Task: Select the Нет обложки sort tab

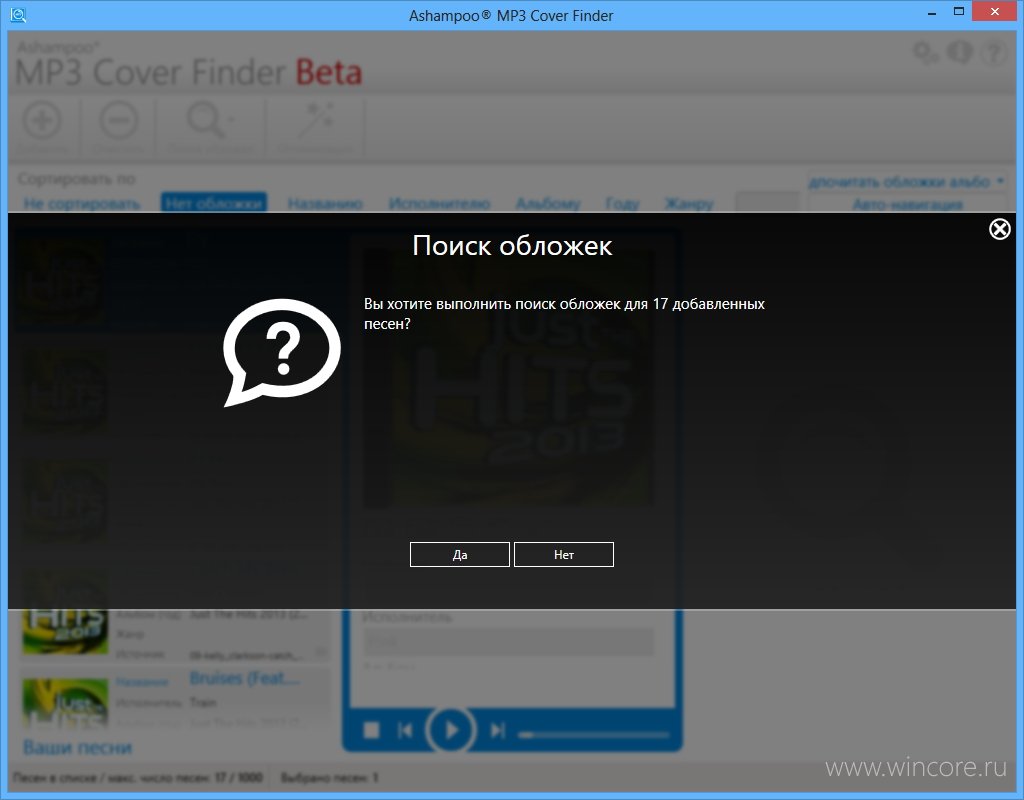Action: pos(214,203)
